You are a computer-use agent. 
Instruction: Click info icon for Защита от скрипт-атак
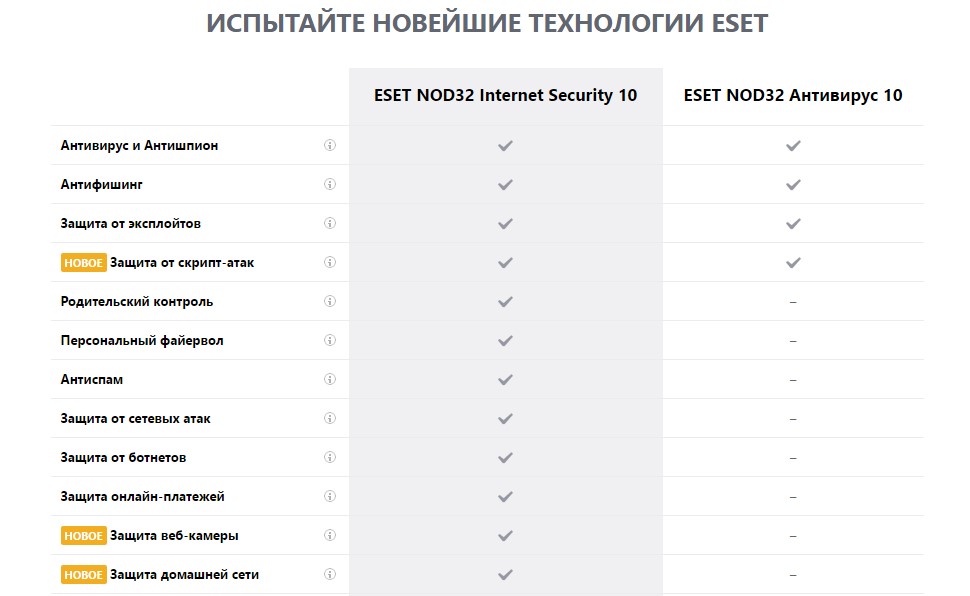point(330,262)
